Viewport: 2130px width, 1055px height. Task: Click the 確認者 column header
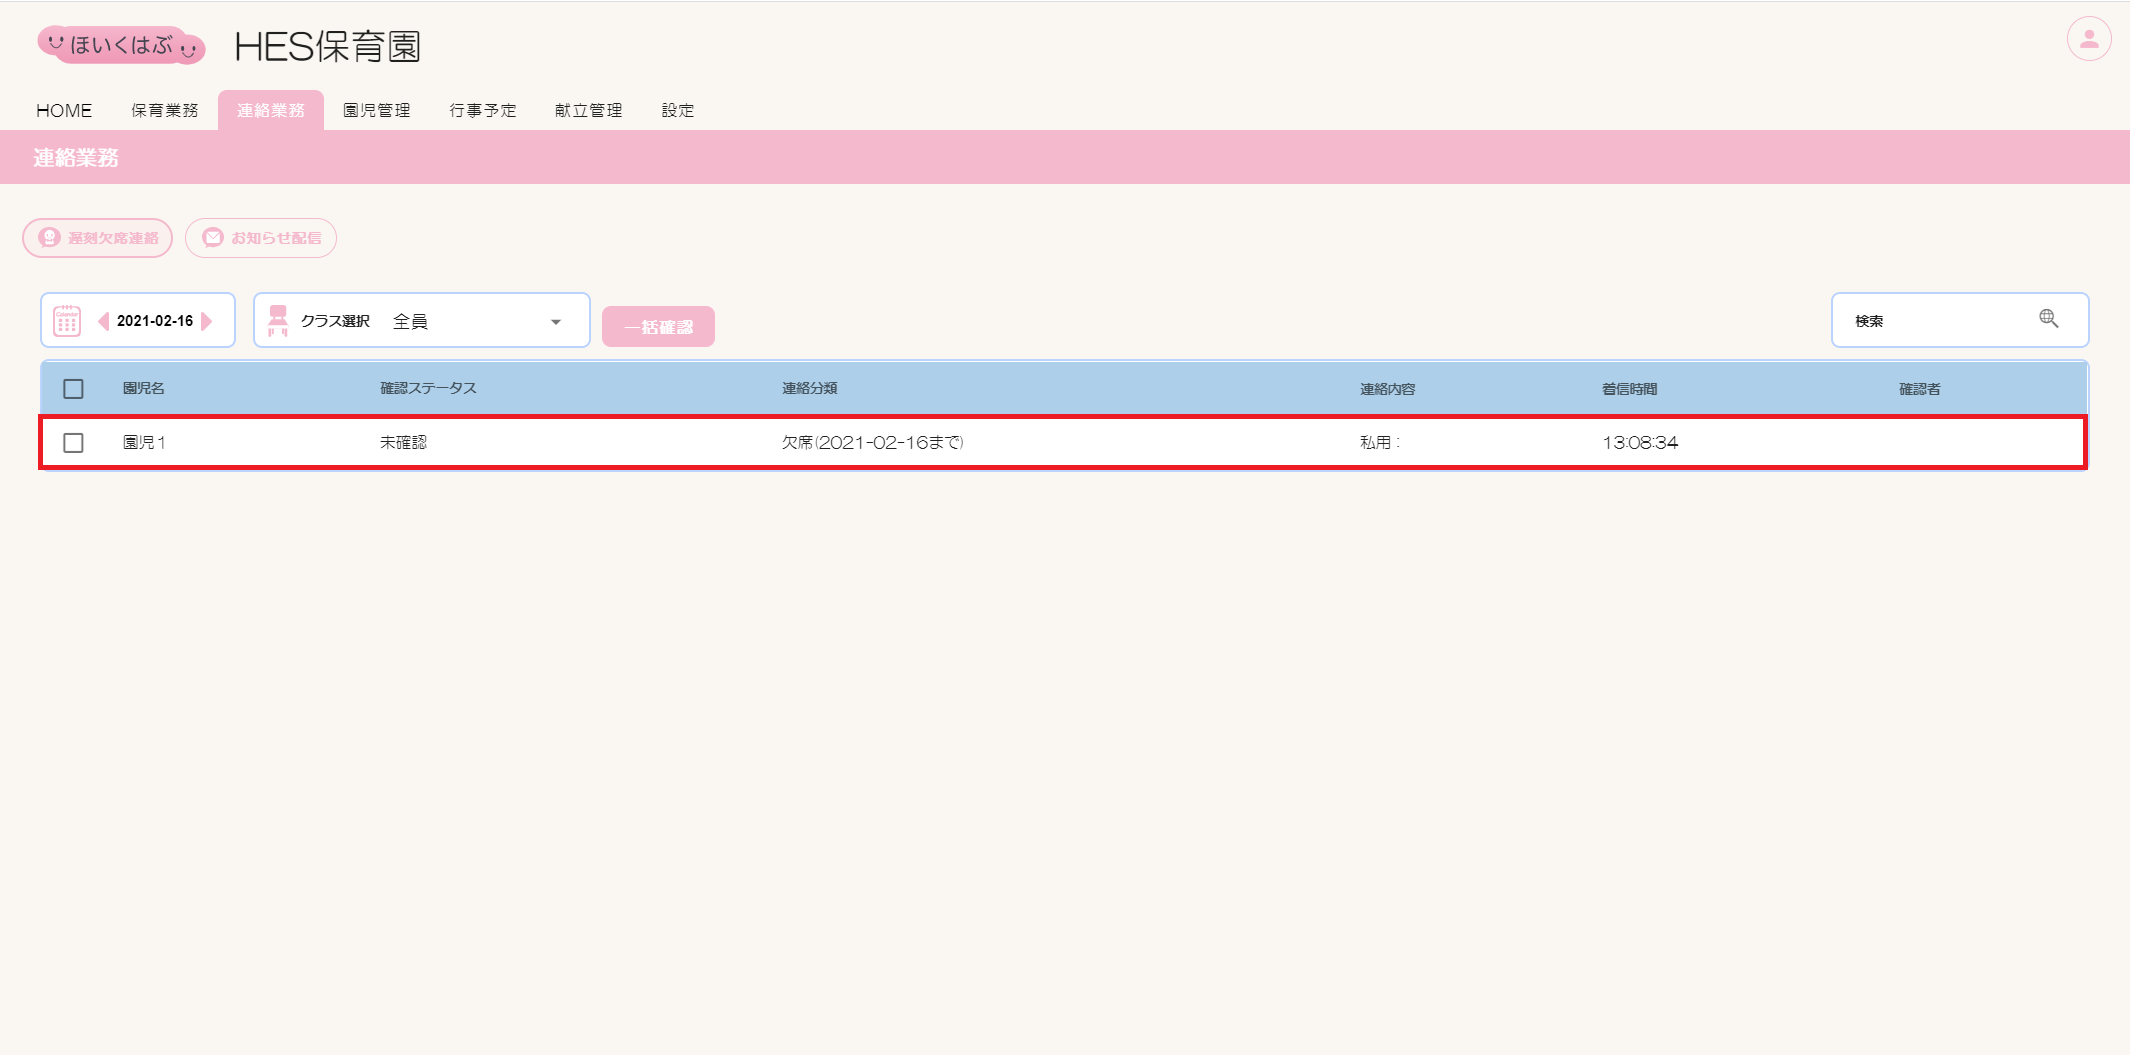(1920, 389)
